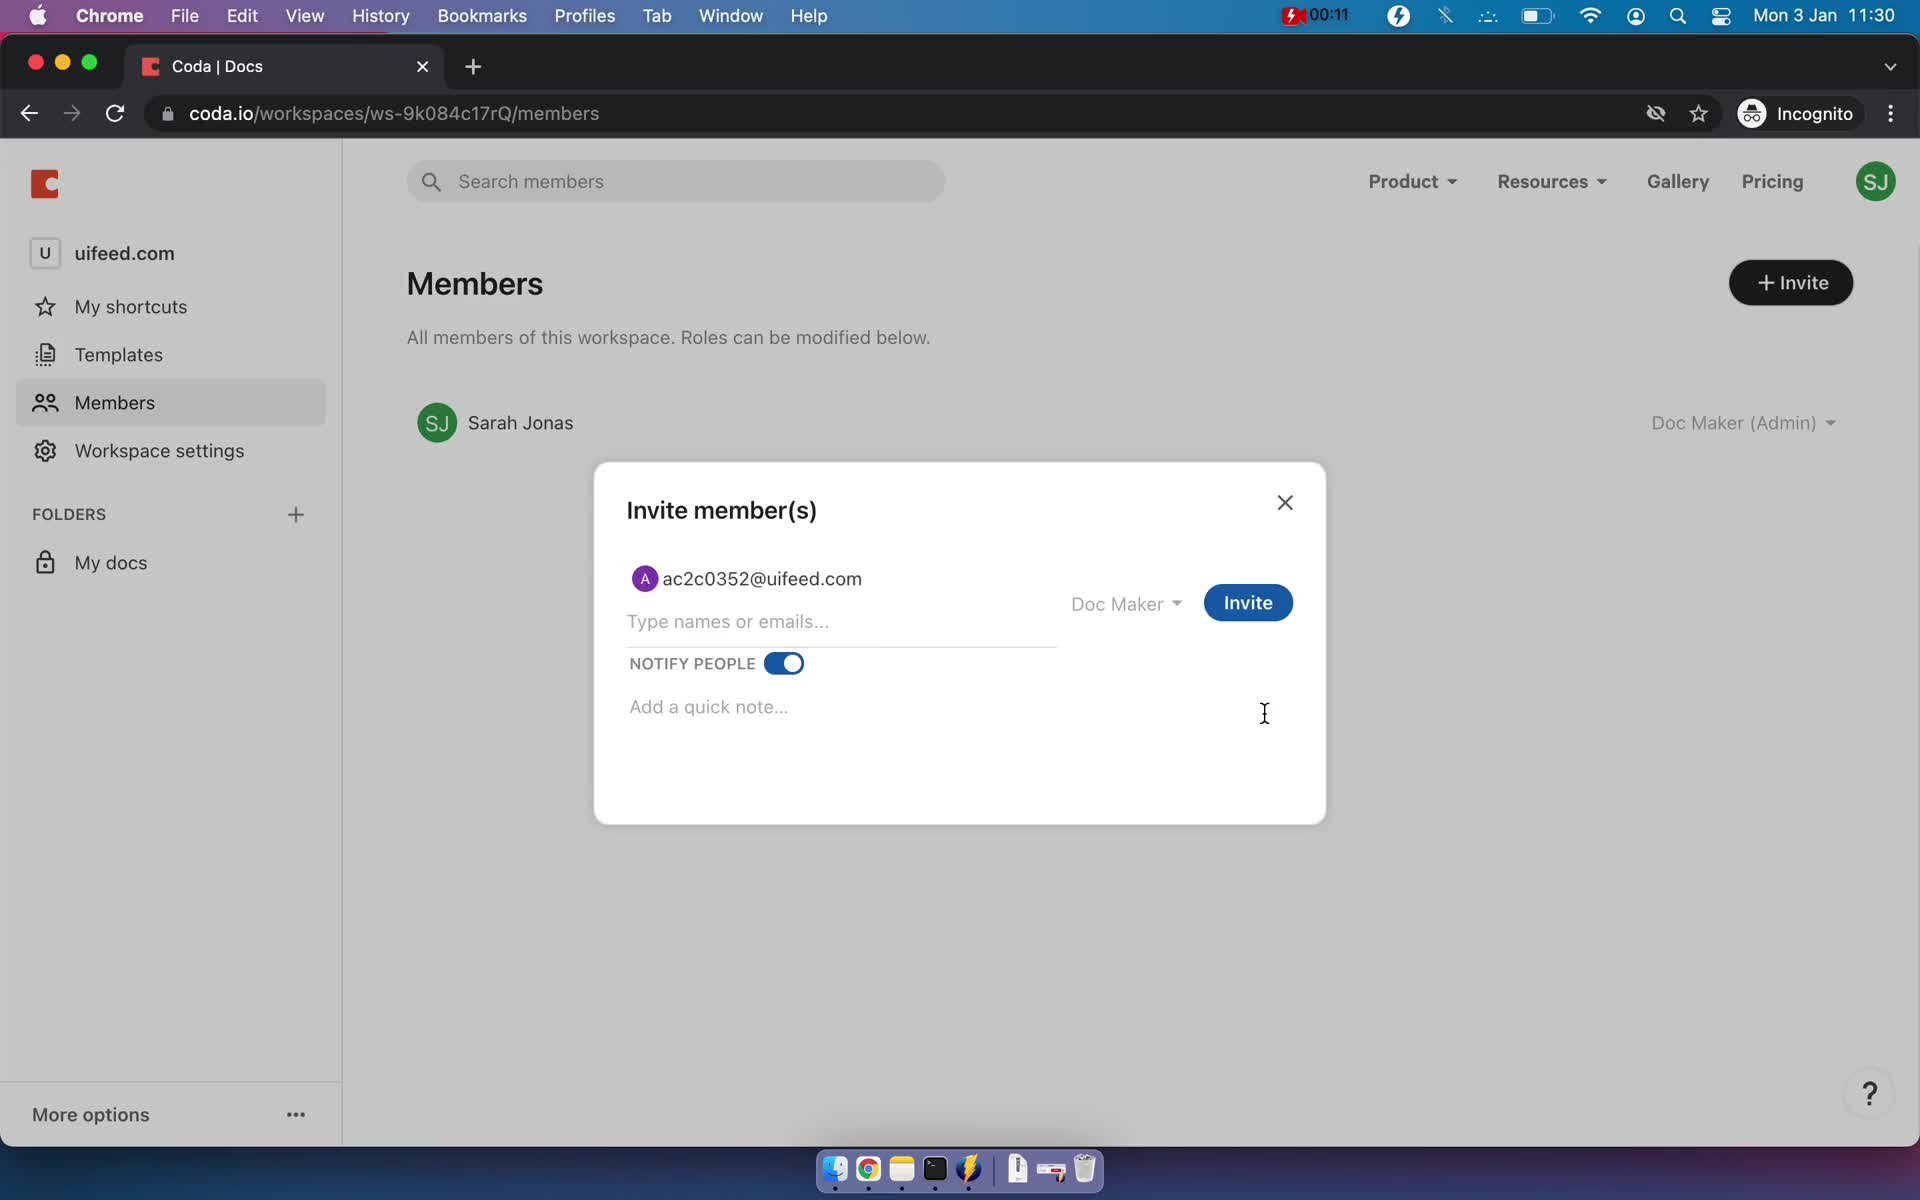Expand More options ellipsis menu

click(x=294, y=1114)
